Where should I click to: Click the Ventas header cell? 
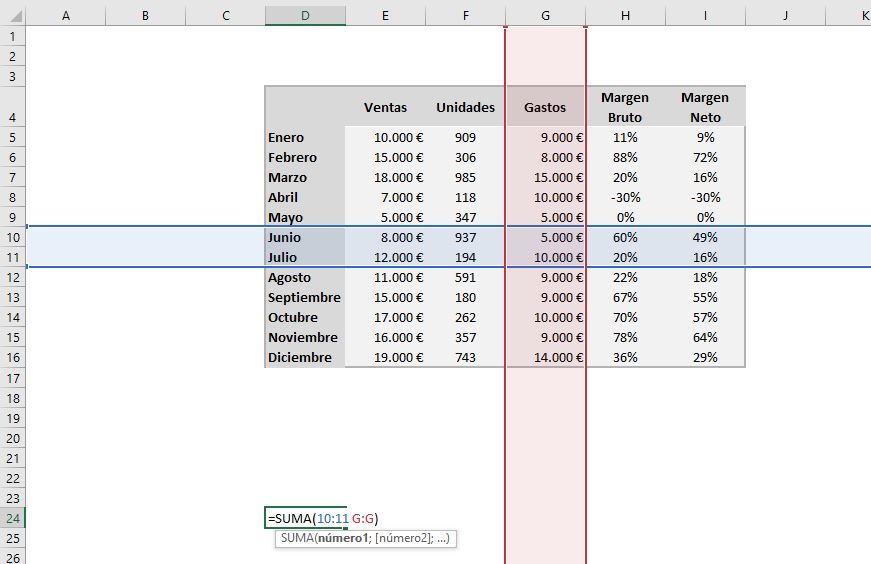[x=386, y=107]
